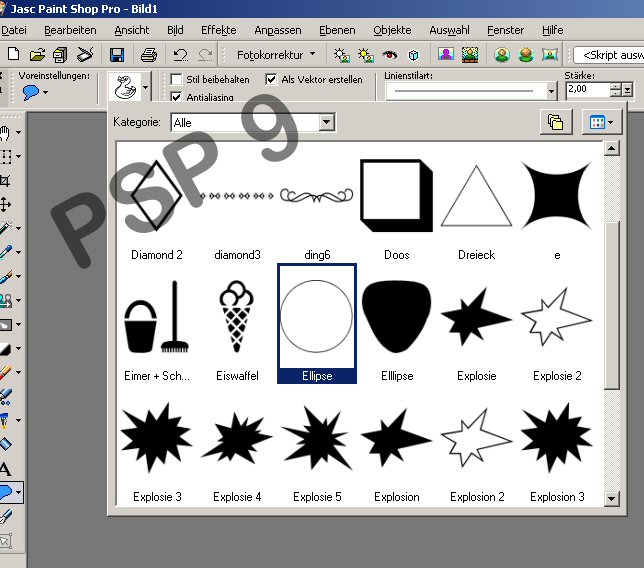Click the Browse (file browser) icon
644x568 pixels.
[x=60, y=55]
